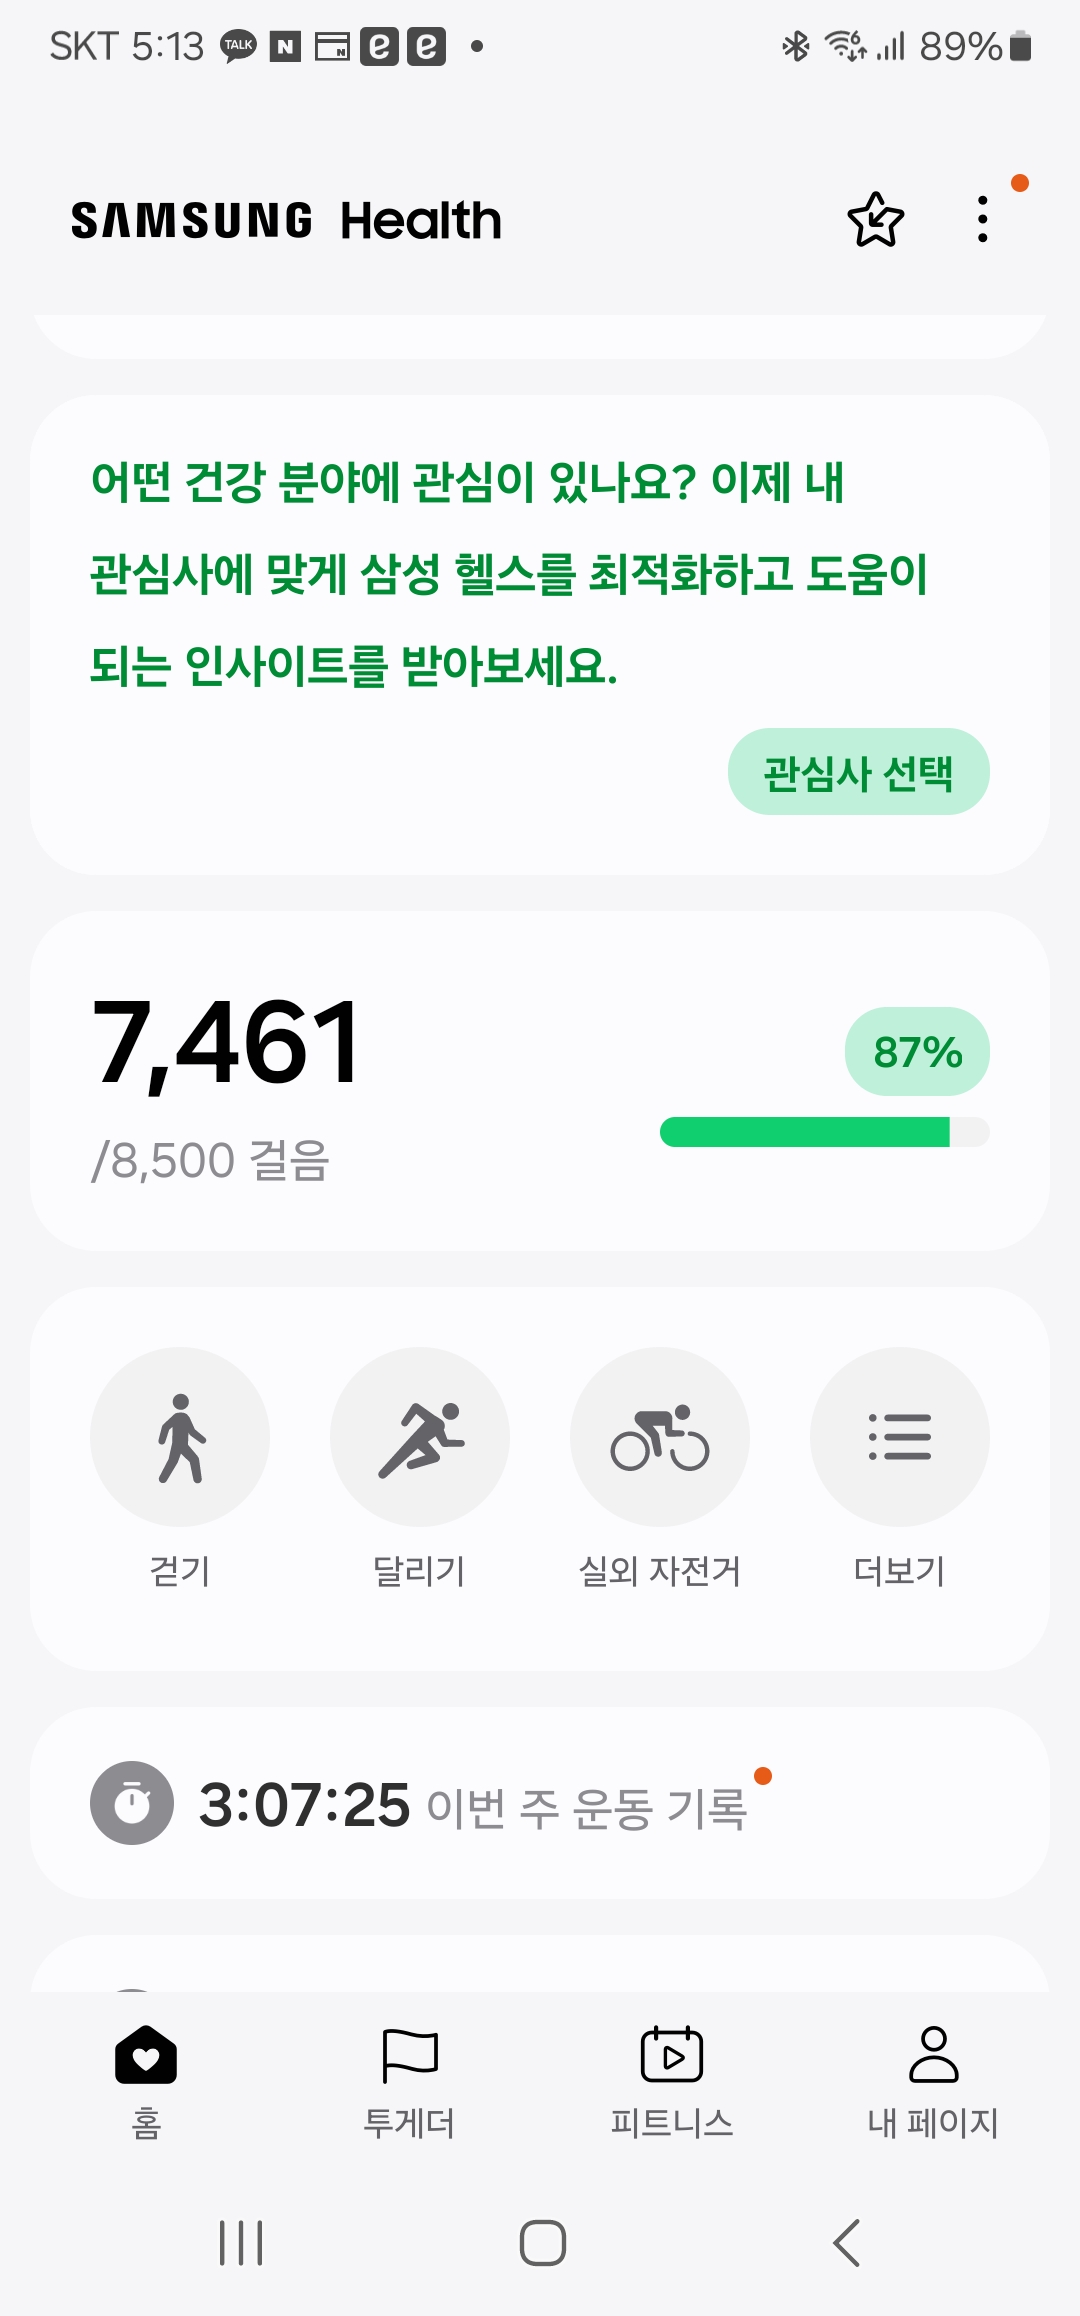The width and height of the screenshot is (1080, 2316).
Task: Open the three-dot more options menu
Action: [983, 220]
